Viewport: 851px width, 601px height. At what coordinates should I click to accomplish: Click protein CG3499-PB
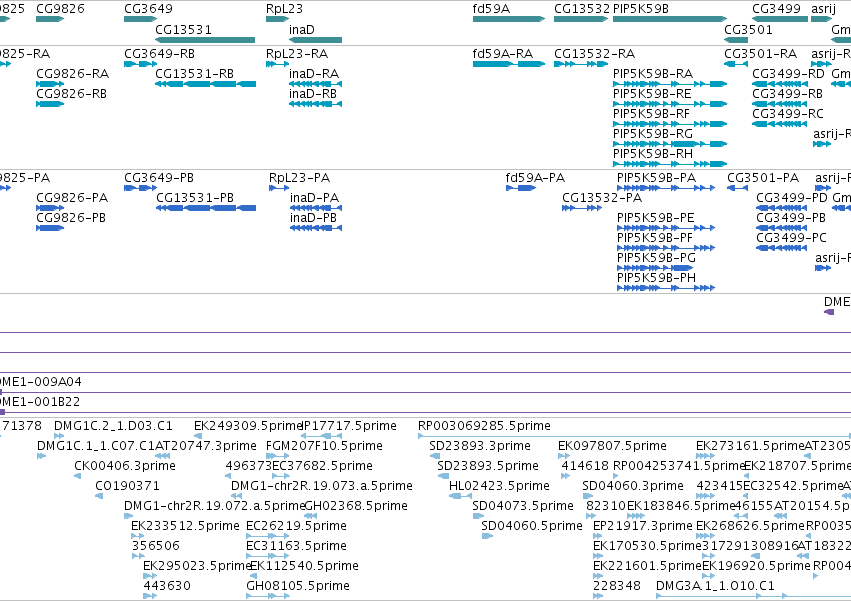(782, 228)
